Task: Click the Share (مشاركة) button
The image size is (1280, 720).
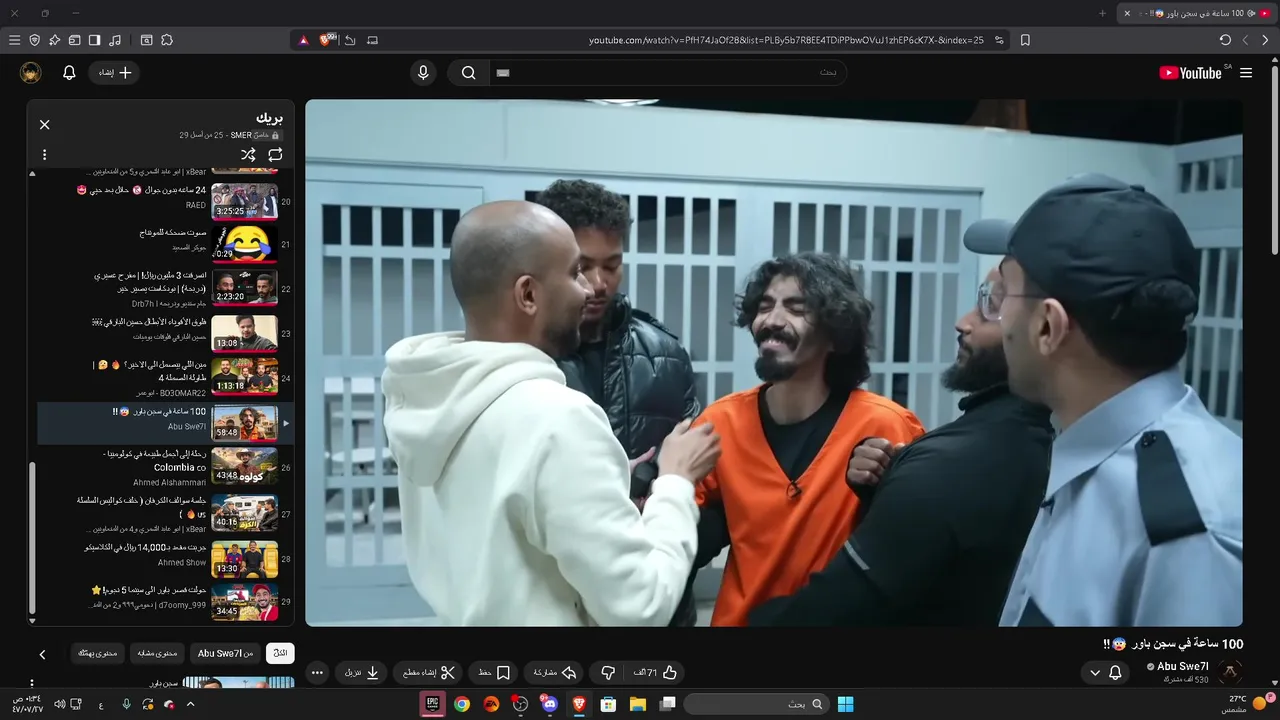Action: (555, 673)
